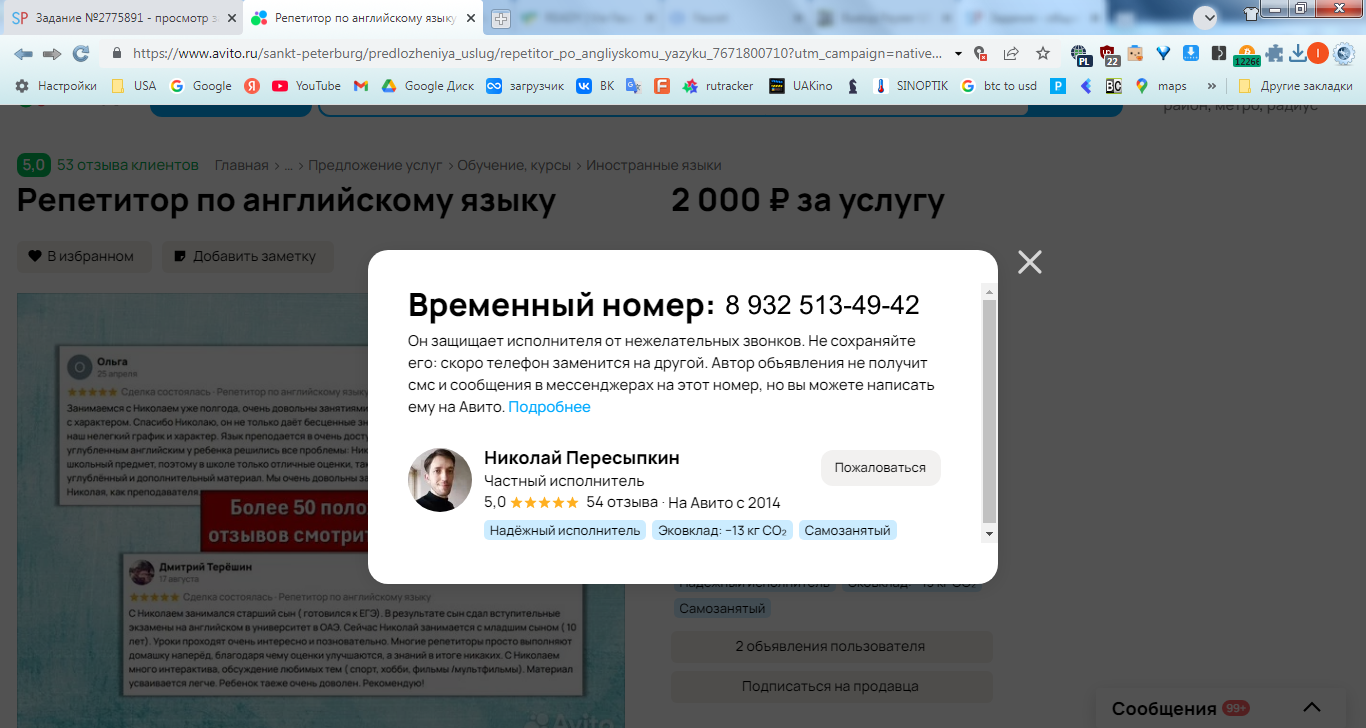
Task: Open the 'YouTube' bookmark
Action: tap(307, 86)
